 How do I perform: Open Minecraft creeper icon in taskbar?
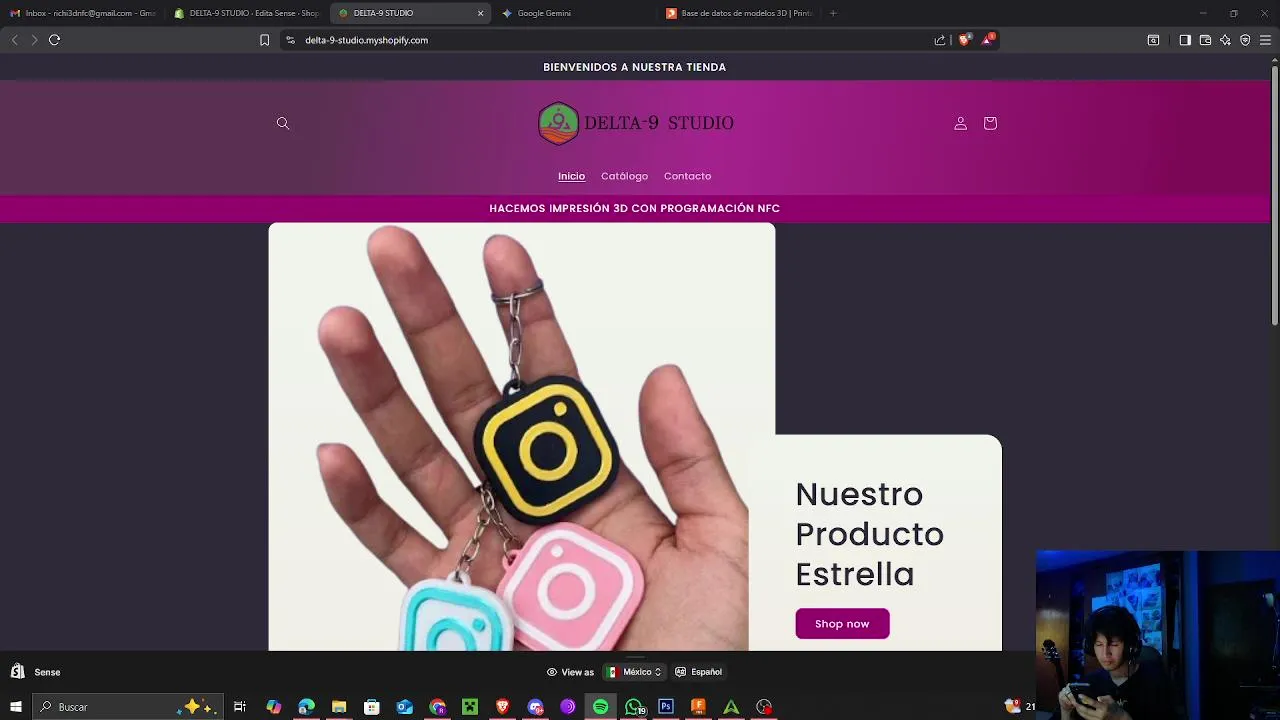click(469, 707)
